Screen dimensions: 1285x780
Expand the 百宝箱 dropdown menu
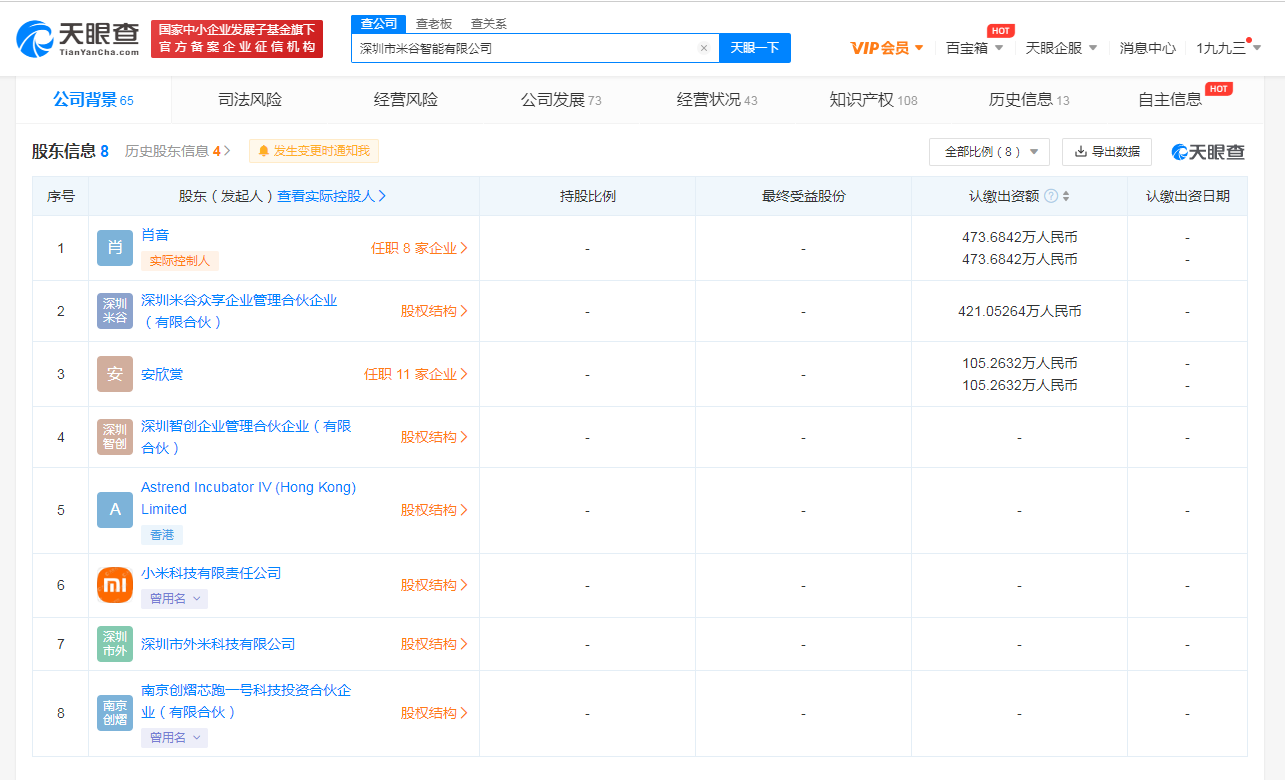974,48
